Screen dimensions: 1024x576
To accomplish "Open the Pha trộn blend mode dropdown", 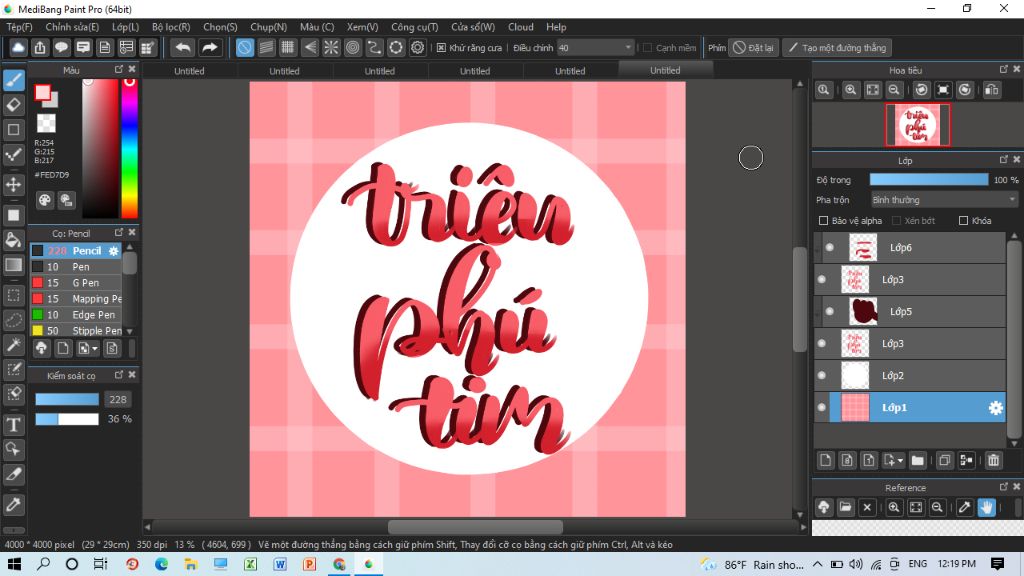I will (944, 200).
